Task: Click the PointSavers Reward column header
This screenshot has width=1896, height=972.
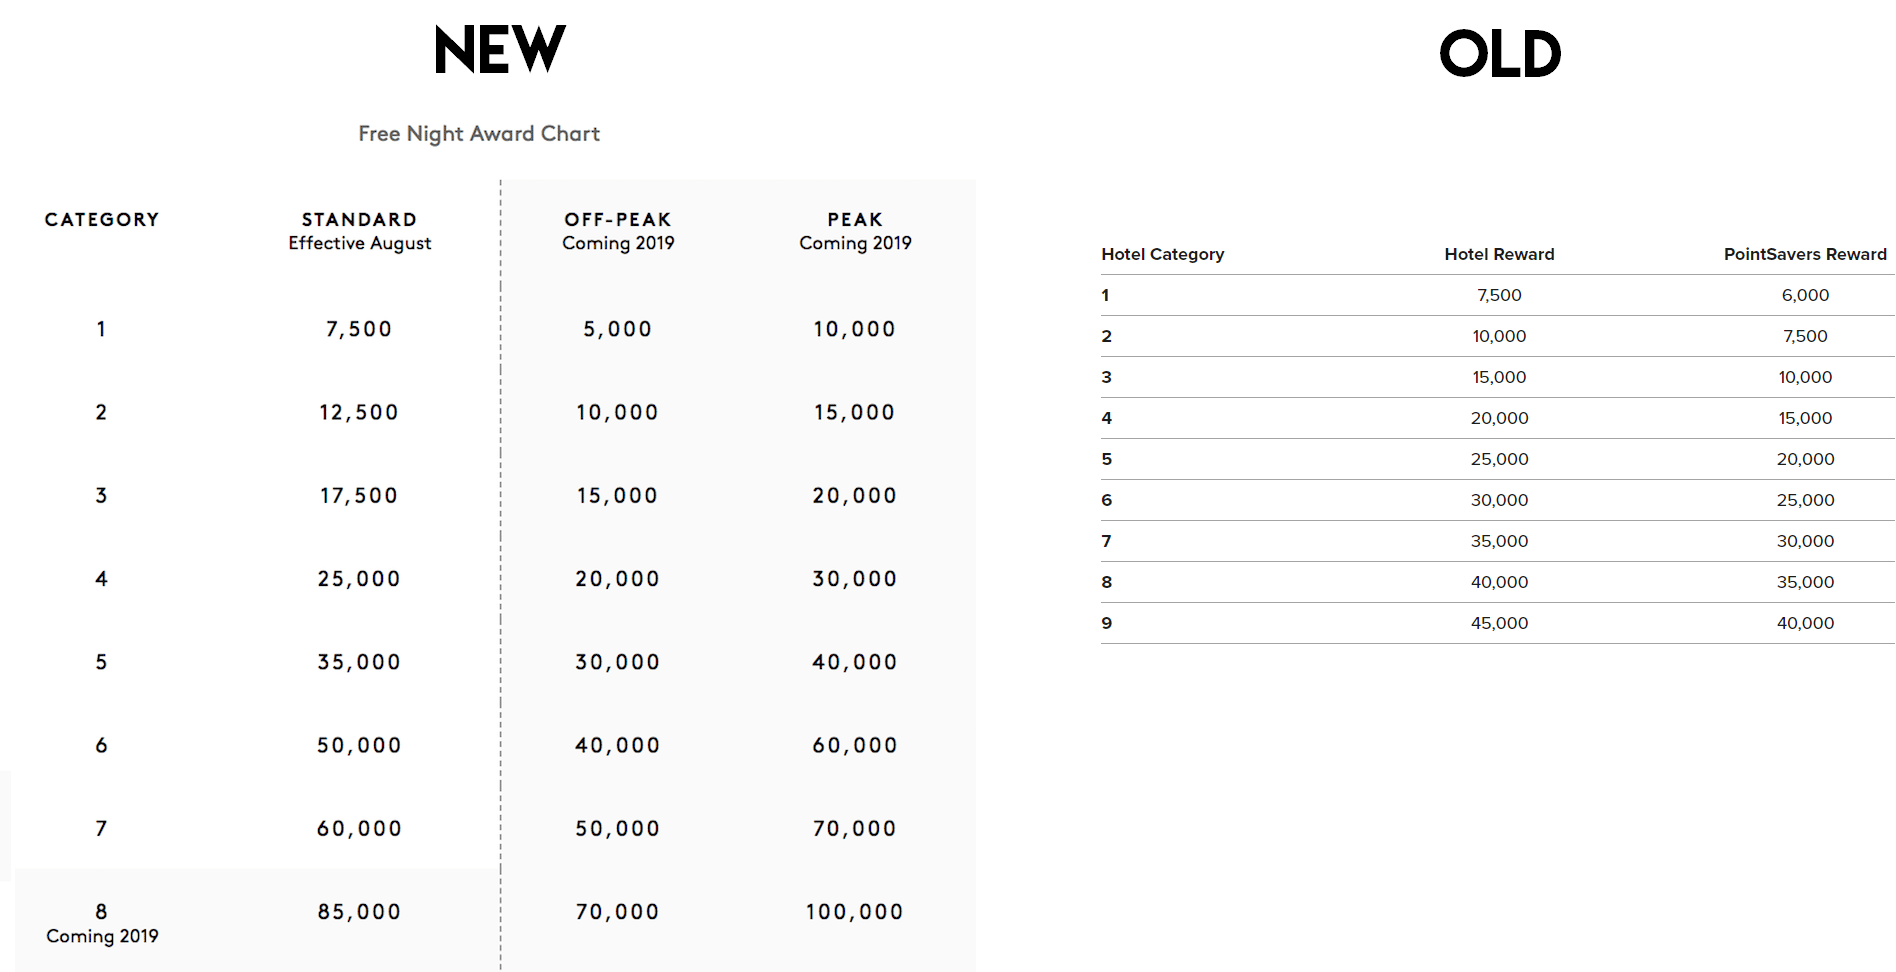Action: coord(1805,254)
